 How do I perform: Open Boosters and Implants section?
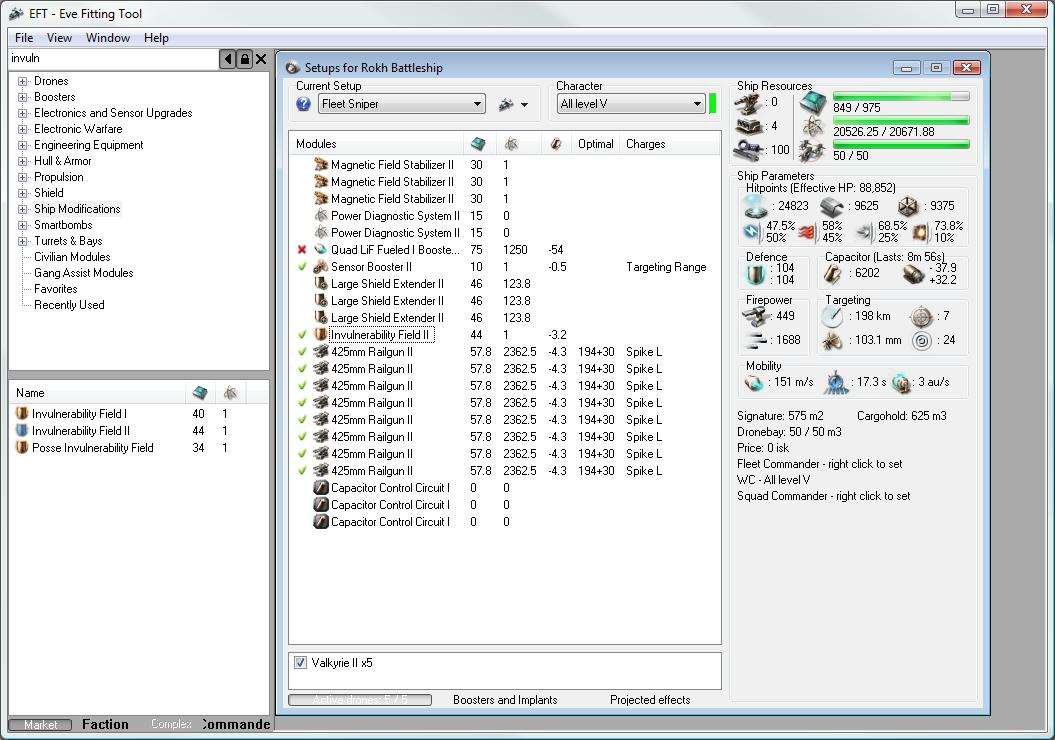pos(505,700)
